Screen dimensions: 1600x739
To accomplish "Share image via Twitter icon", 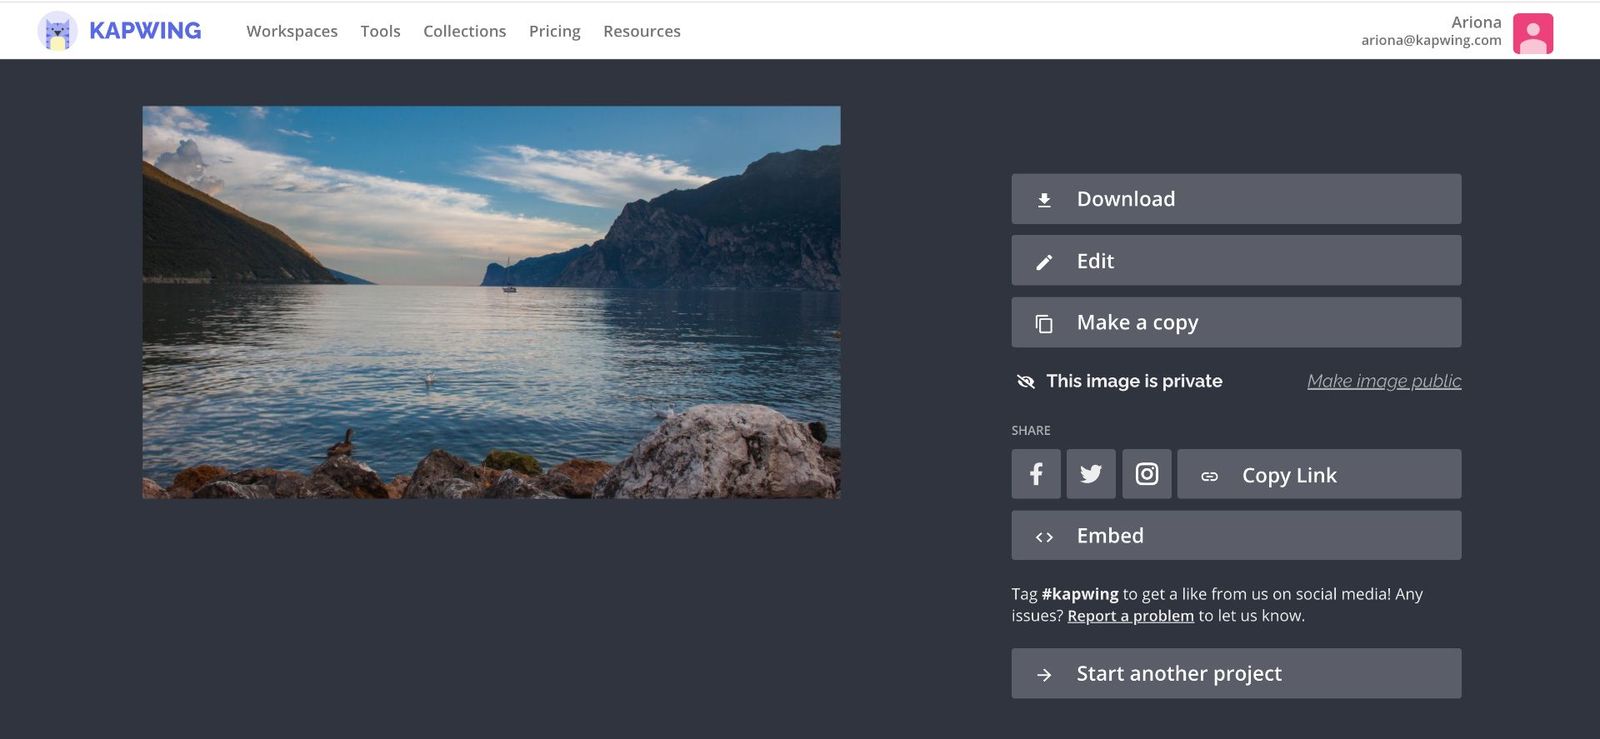I will pos(1091,474).
